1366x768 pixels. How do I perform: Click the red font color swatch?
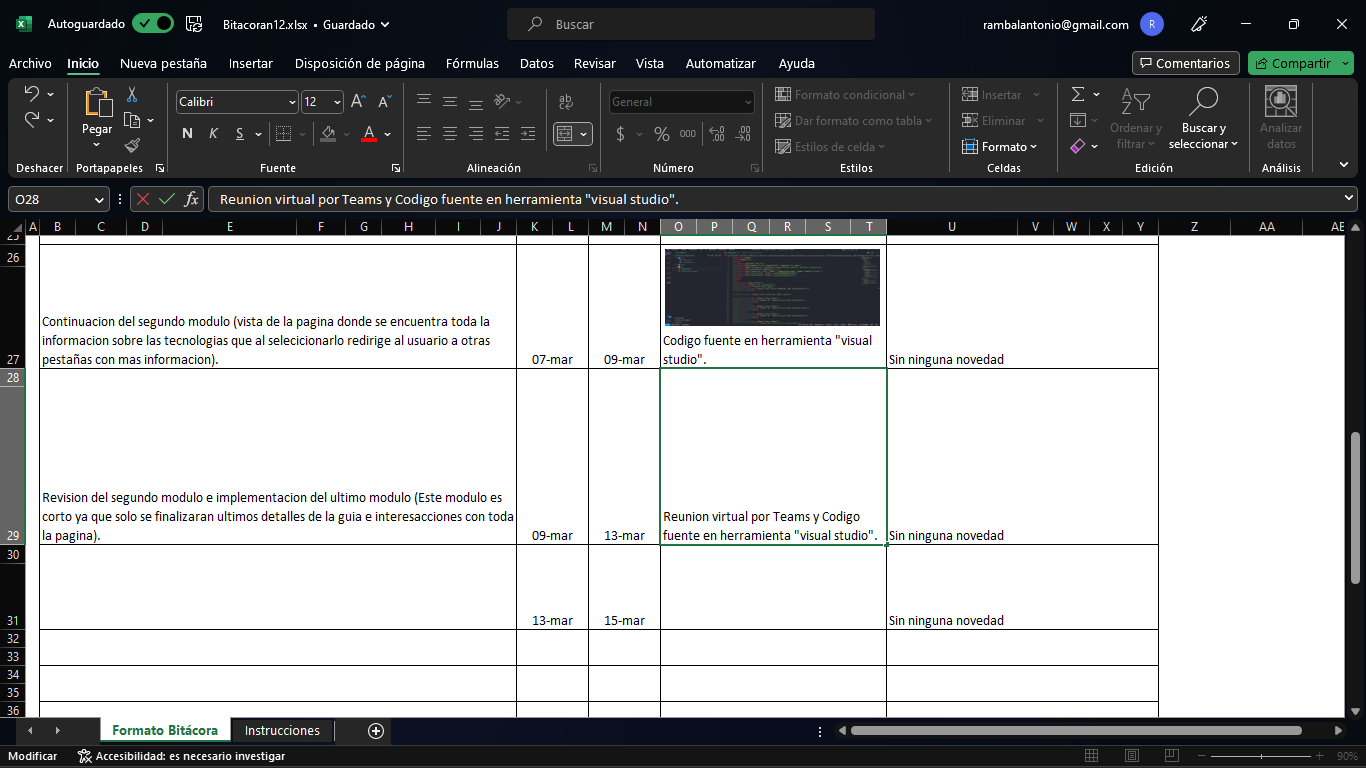[368, 134]
